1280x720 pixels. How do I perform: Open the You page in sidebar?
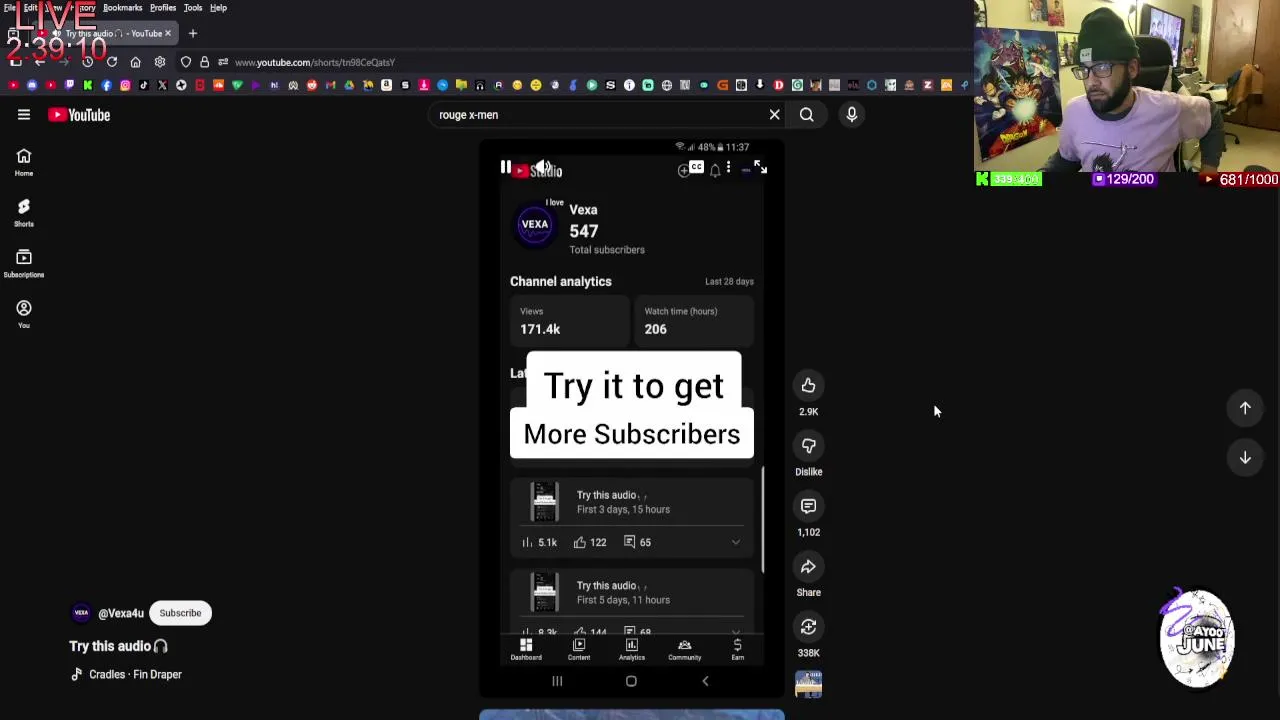[24, 314]
